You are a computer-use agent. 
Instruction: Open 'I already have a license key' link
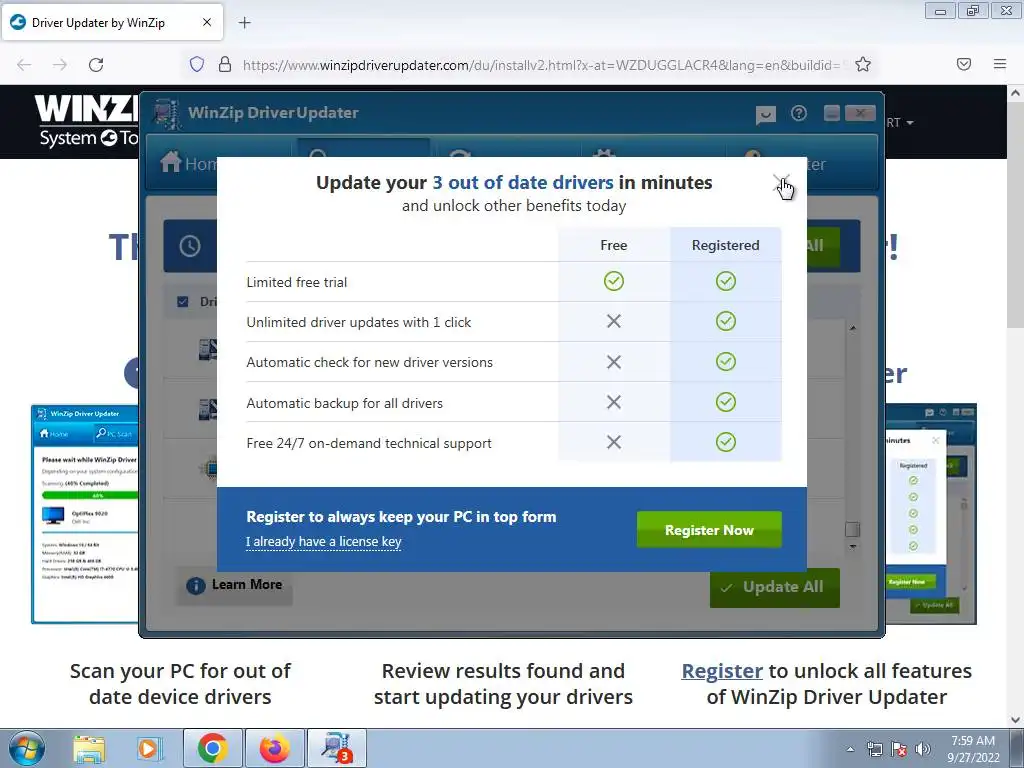pyautogui.click(x=323, y=541)
